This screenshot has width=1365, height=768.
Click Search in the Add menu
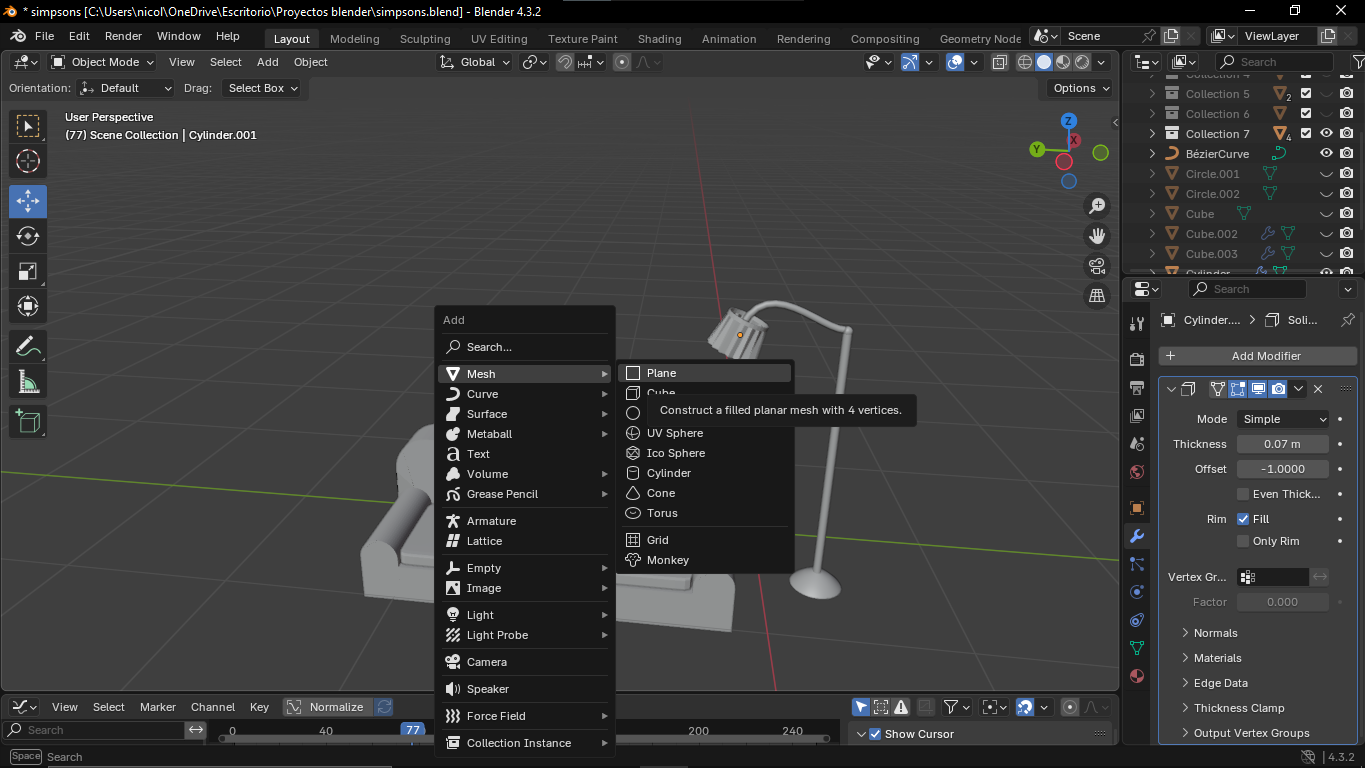click(x=525, y=347)
